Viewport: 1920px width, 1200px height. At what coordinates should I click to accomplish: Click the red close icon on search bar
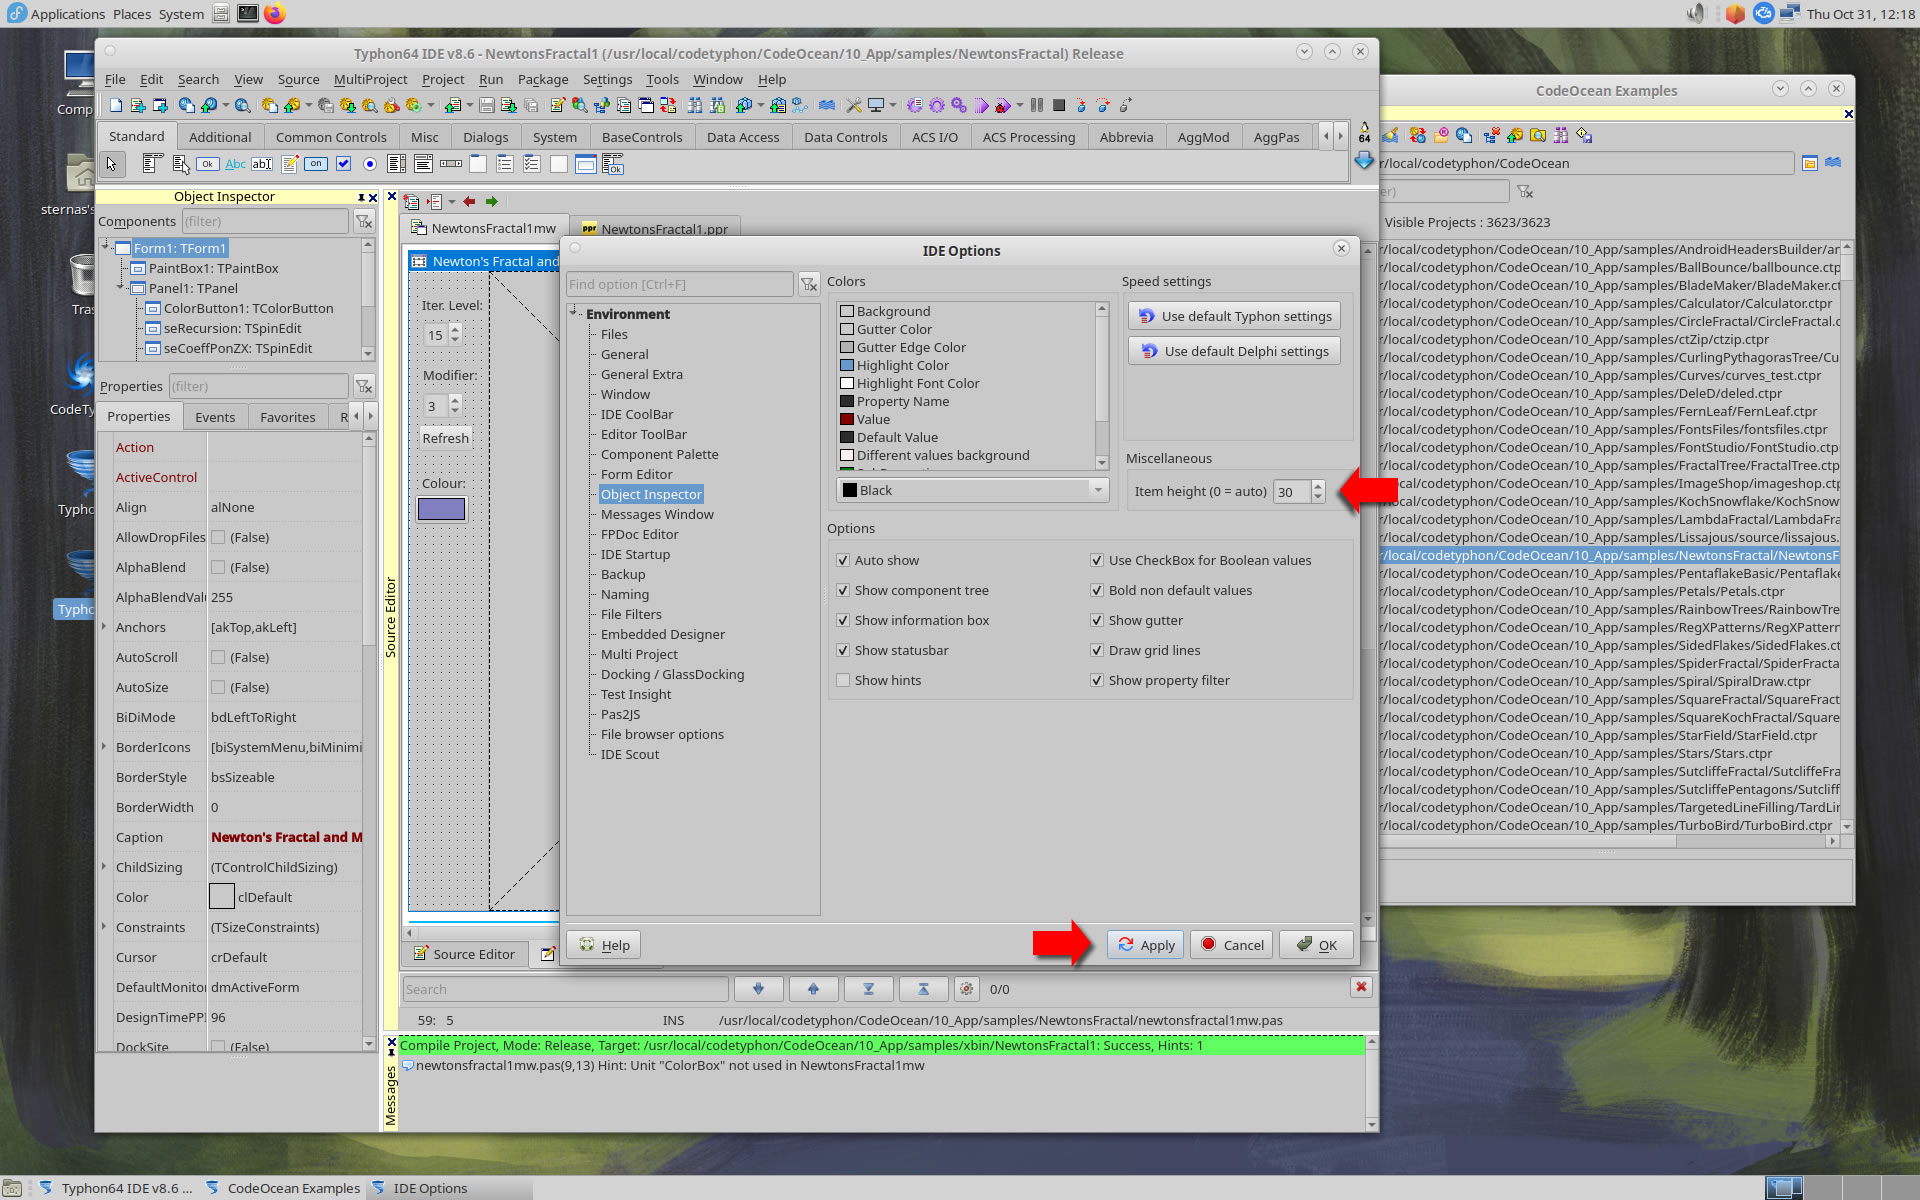tap(1361, 988)
